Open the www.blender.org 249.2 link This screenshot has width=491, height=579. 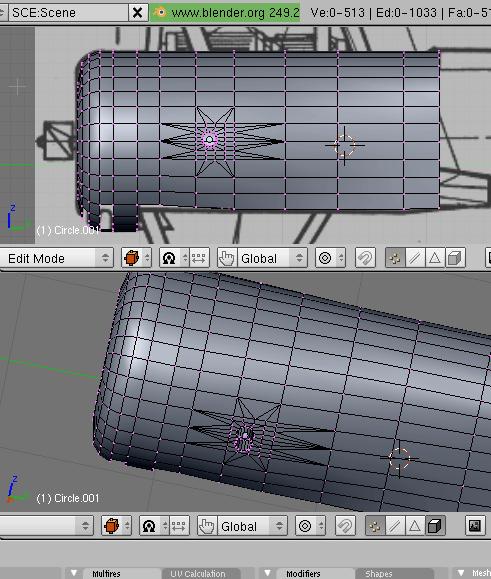point(235,13)
